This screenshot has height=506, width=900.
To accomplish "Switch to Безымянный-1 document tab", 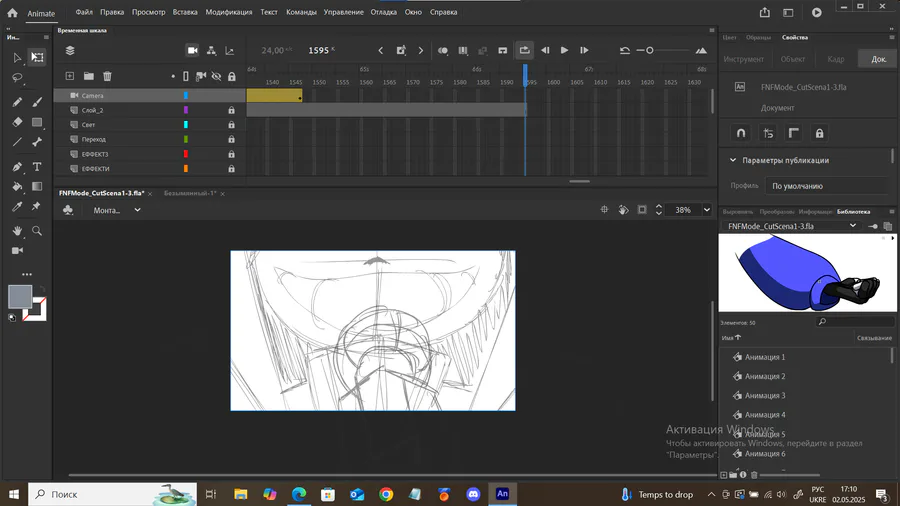I will pos(190,193).
